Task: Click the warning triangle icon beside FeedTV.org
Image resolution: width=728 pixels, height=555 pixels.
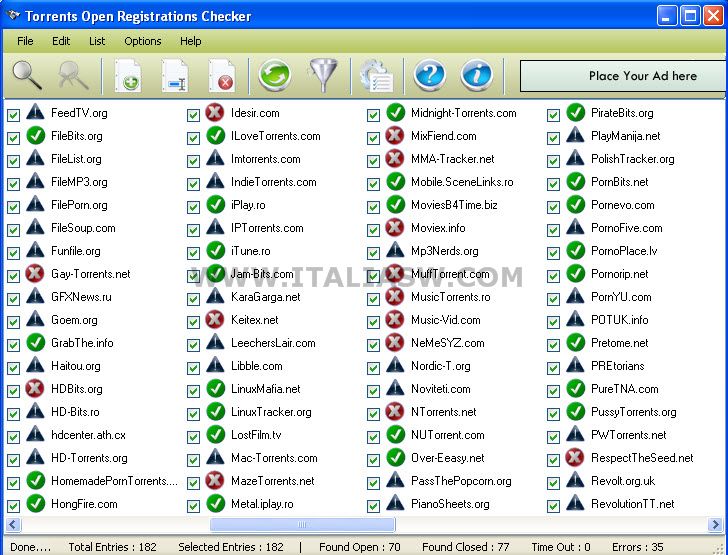Action: [35, 112]
